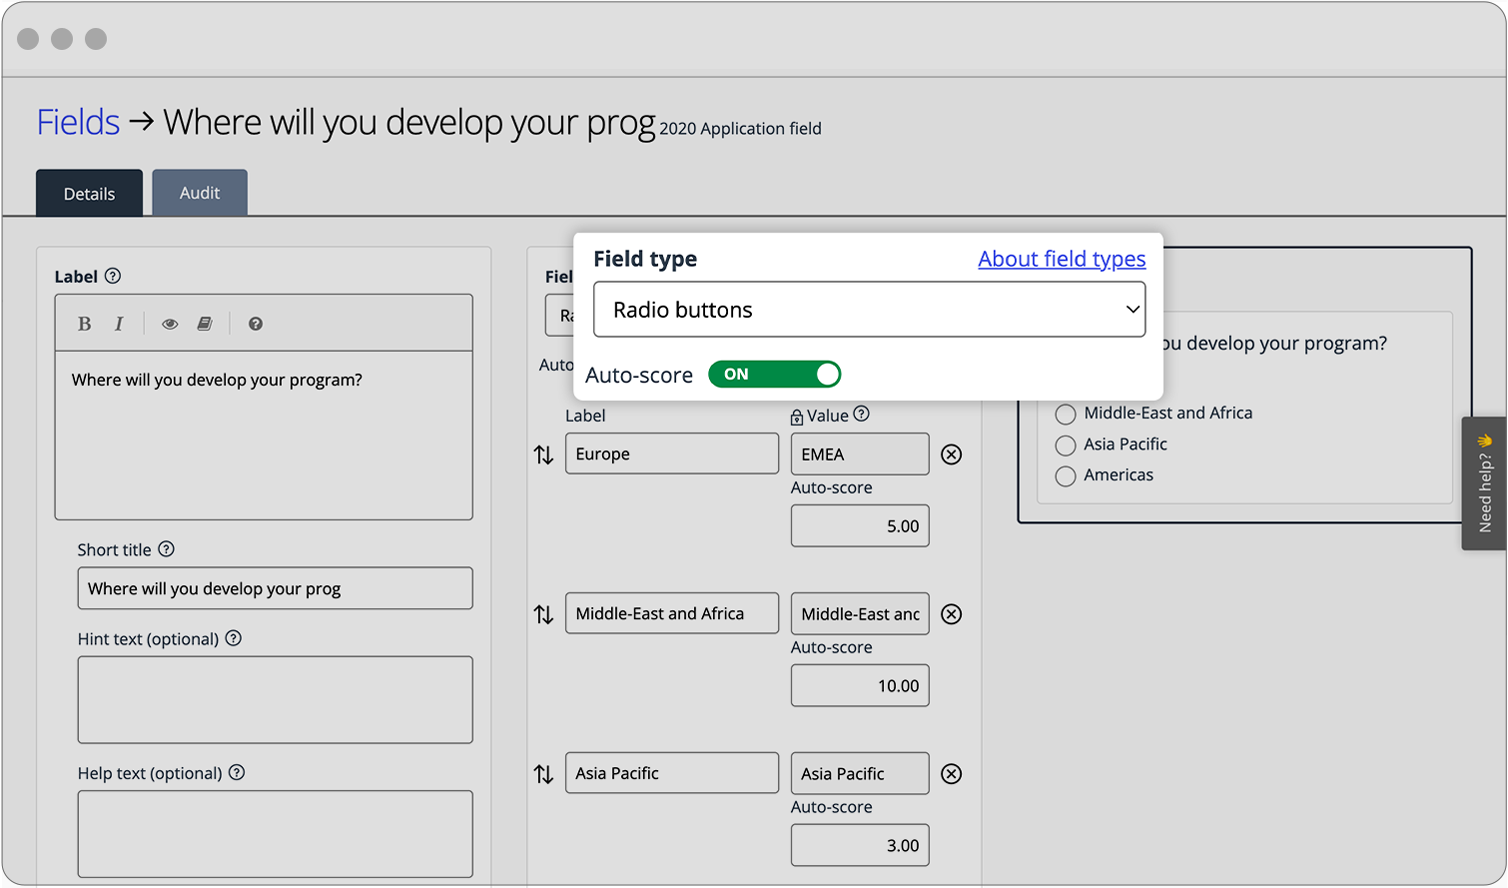Apply italic formatting in the label editor
The width and height of the screenshot is (1508, 888).
118,323
